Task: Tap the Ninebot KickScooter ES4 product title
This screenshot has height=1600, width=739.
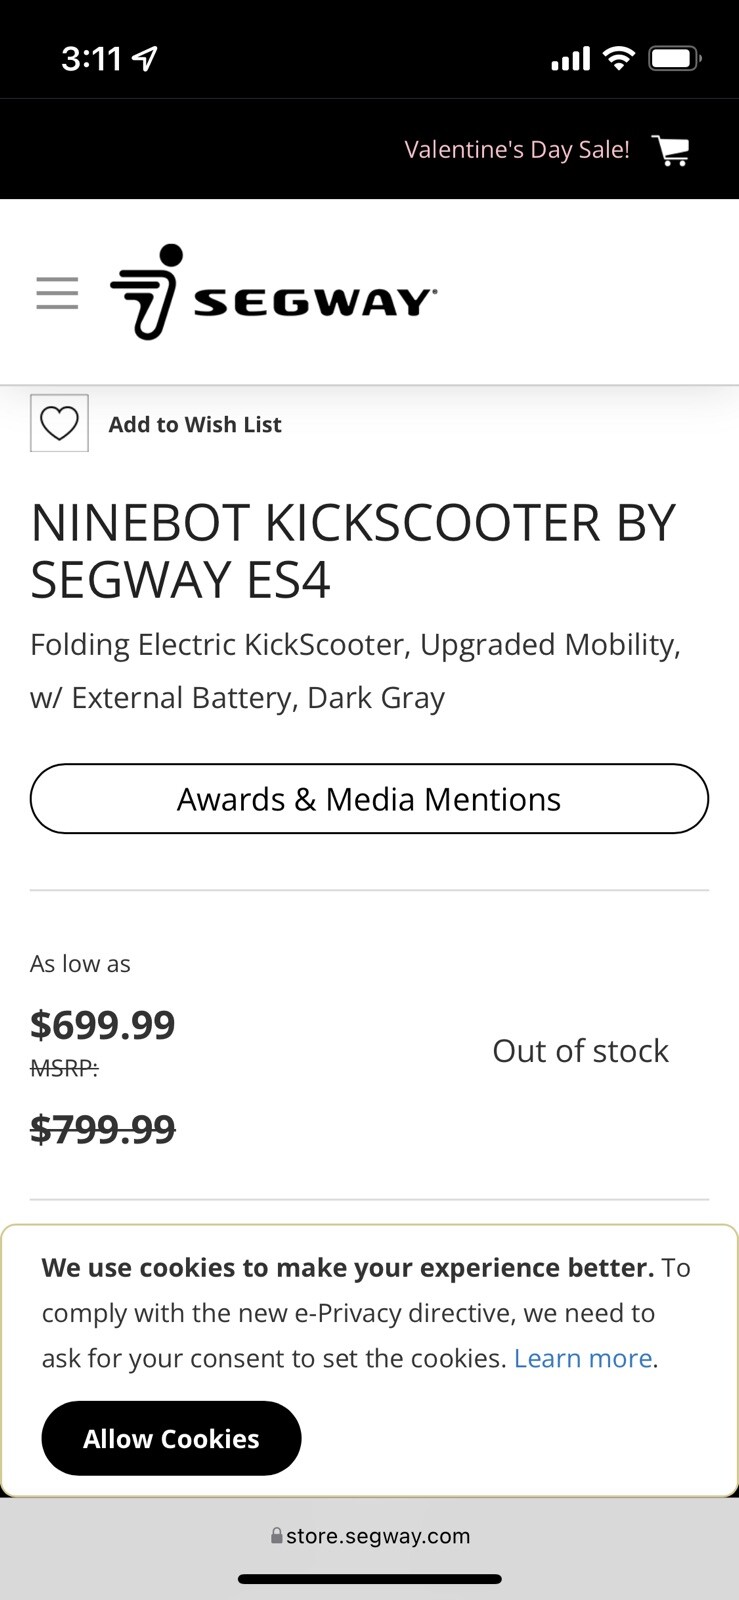Action: (353, 551)
